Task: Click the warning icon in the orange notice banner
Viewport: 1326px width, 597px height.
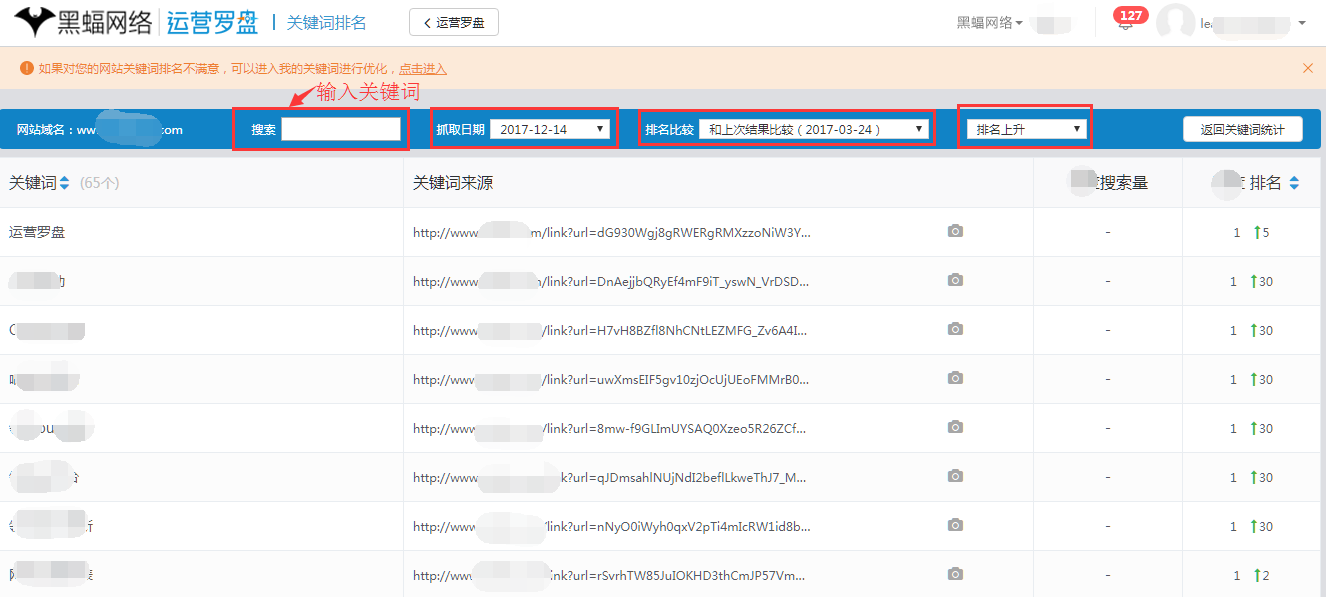Action: coord(25,68)
